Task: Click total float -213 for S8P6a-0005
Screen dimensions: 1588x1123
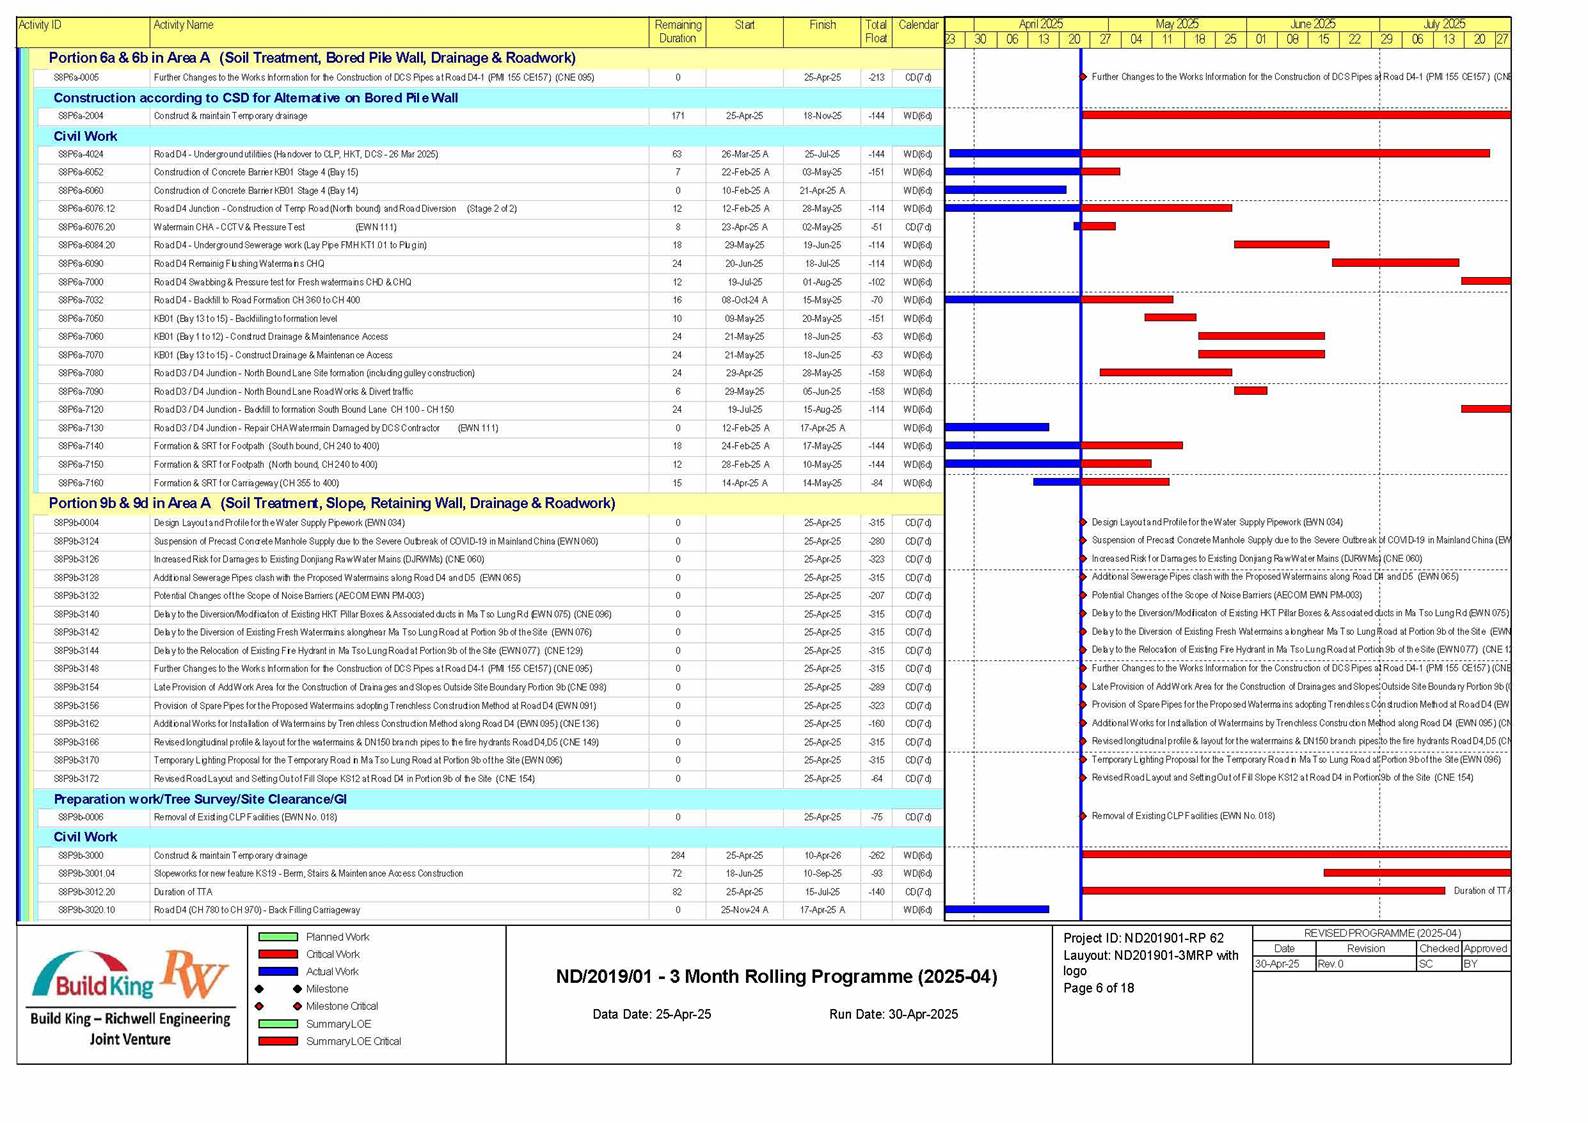Action: click(876, 77)
